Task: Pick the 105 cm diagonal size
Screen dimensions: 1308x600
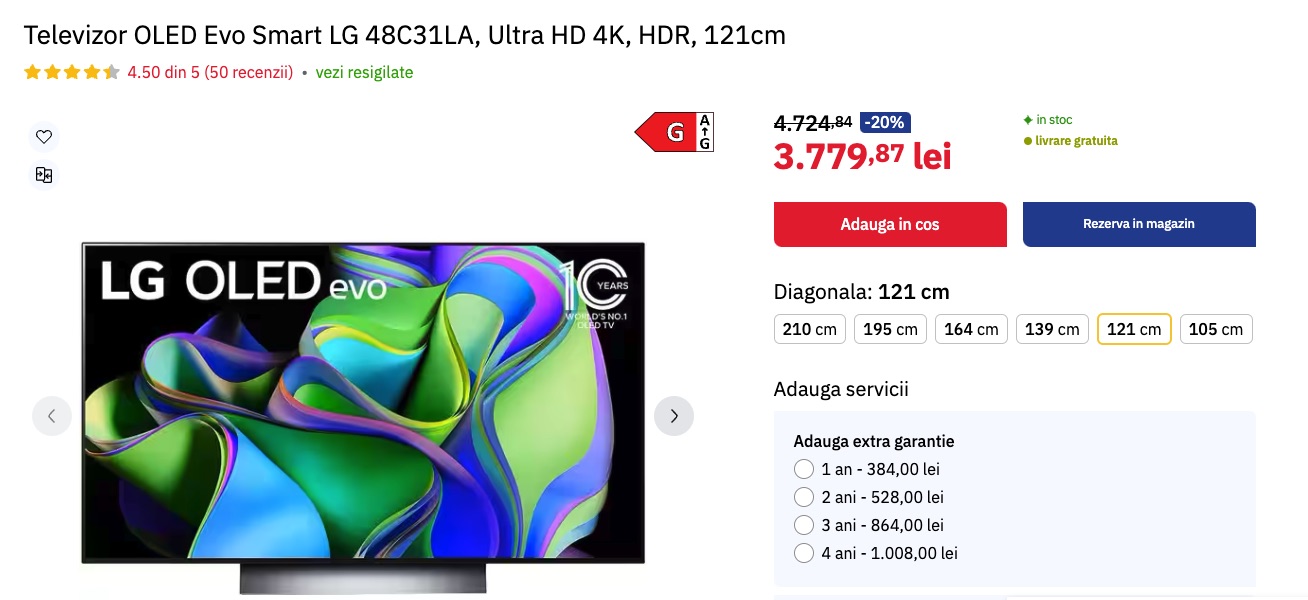Action: 1216,329
